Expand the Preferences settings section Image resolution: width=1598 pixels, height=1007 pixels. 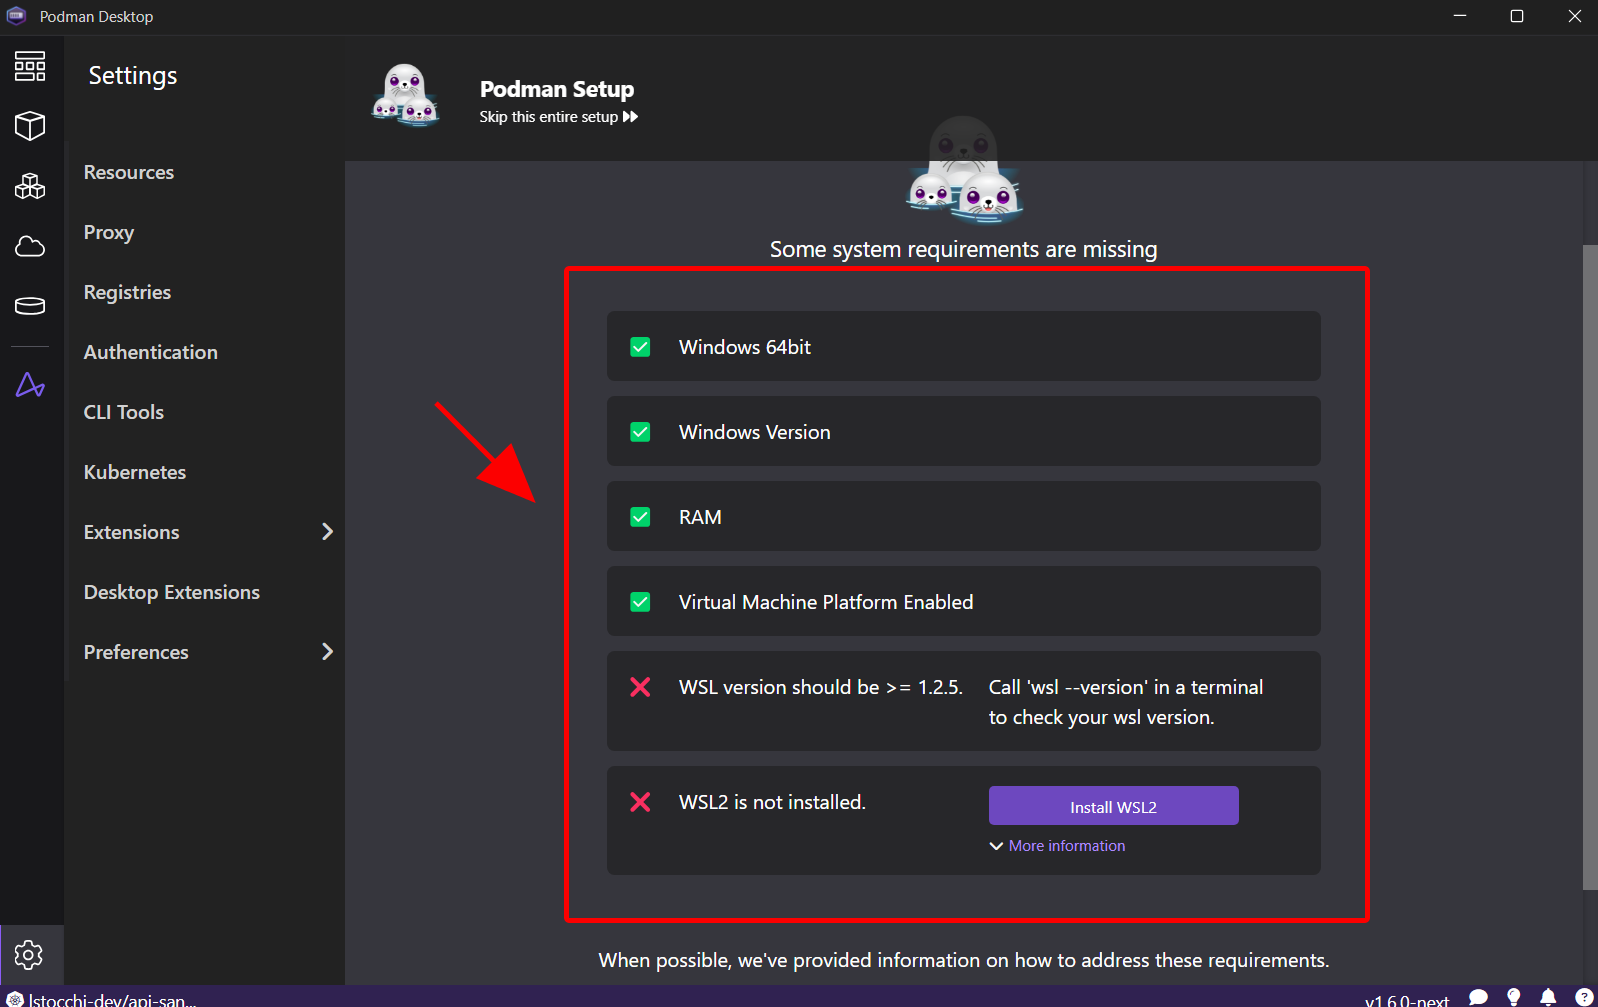click(327, 652)
